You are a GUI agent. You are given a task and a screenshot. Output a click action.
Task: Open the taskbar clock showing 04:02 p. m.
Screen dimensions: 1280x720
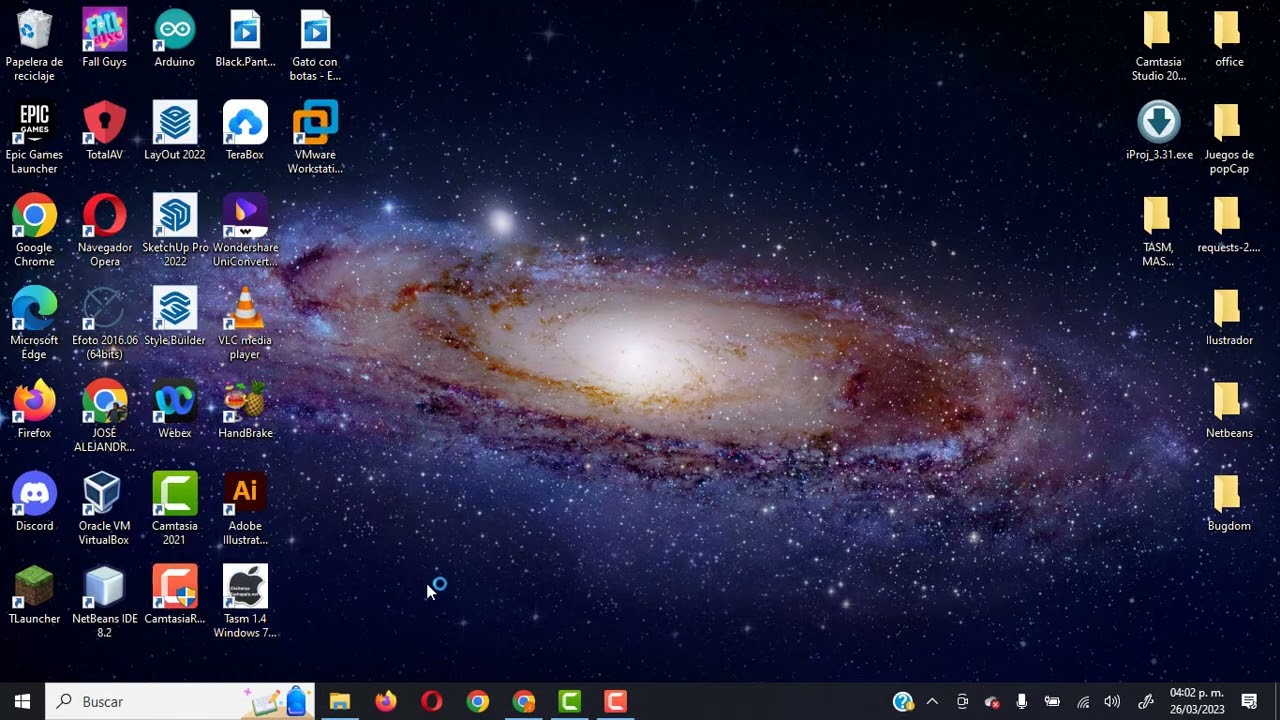pyautogui.click(x=1197, y=702)
